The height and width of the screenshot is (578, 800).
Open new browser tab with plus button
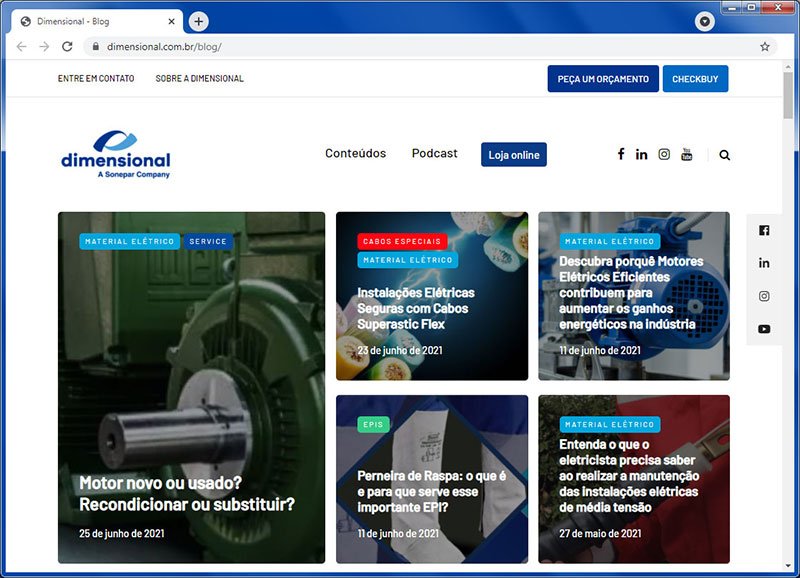(x=199, y=21)
